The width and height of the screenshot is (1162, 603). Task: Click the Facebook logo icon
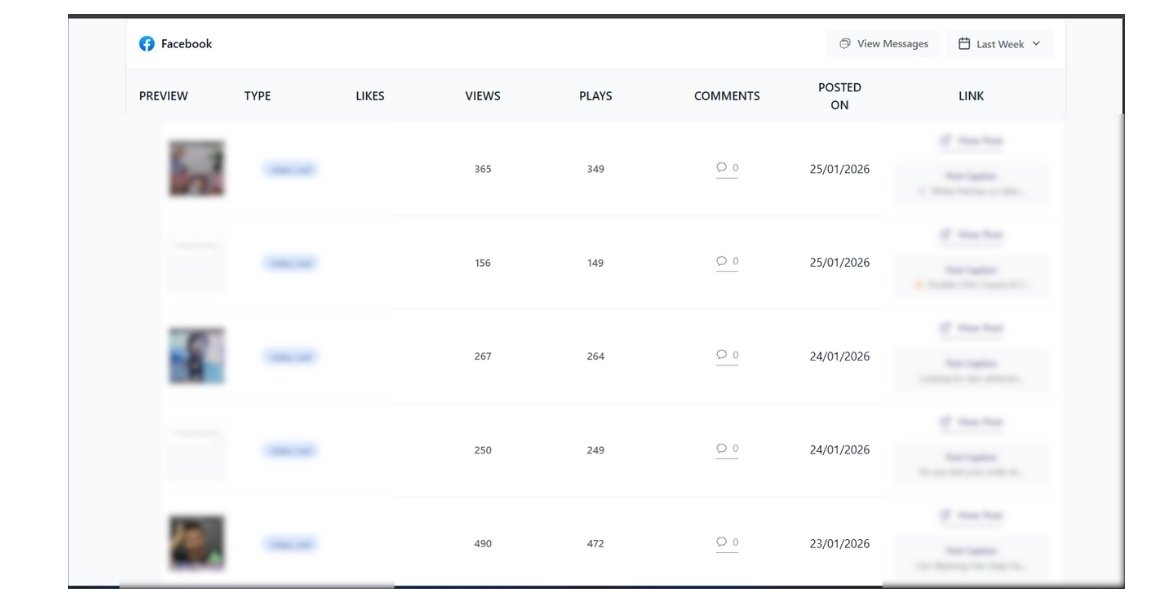147,44
